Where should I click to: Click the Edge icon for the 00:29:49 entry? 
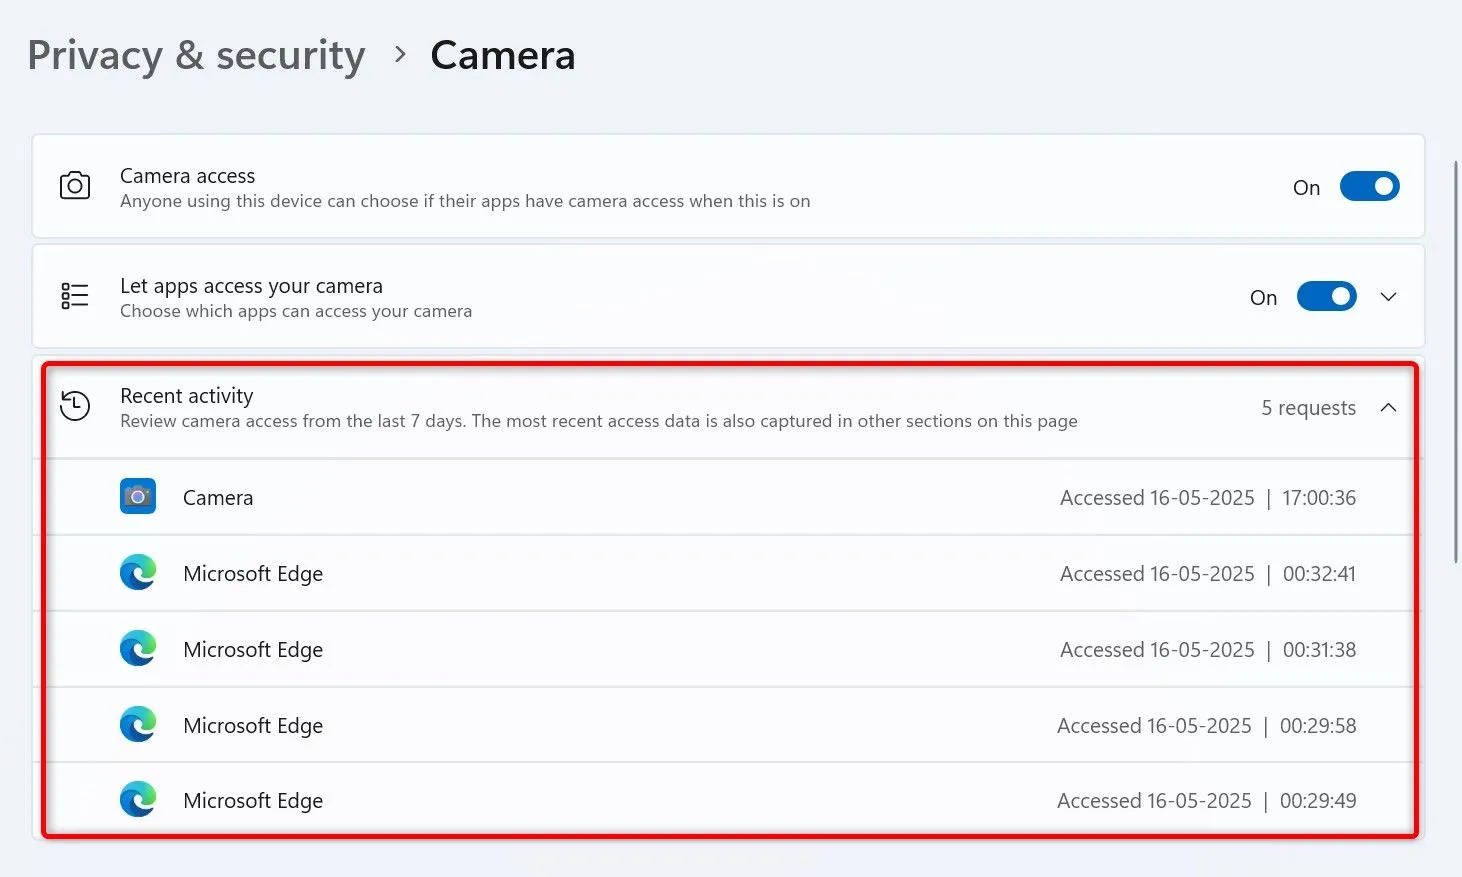[x=138, y=800]
